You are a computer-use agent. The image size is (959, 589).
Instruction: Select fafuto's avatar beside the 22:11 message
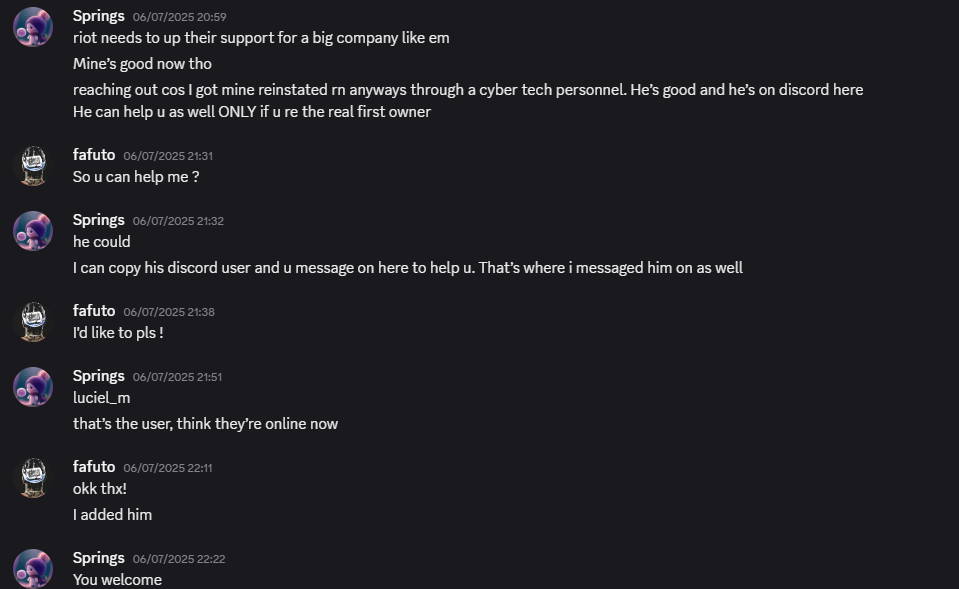coord(33,477)
